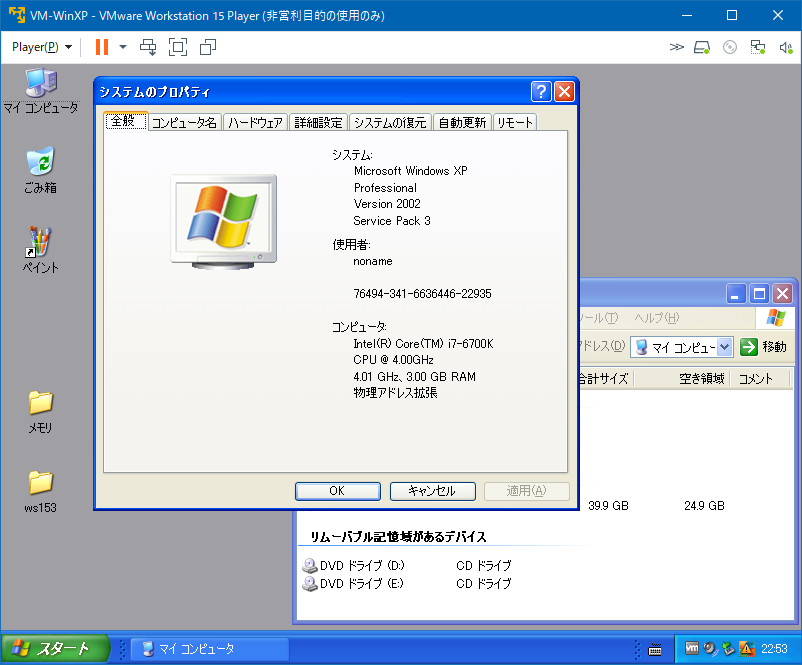Click the help question mark button
The width and height of the screenshot is (802, 665).
(x=541, y=92)
